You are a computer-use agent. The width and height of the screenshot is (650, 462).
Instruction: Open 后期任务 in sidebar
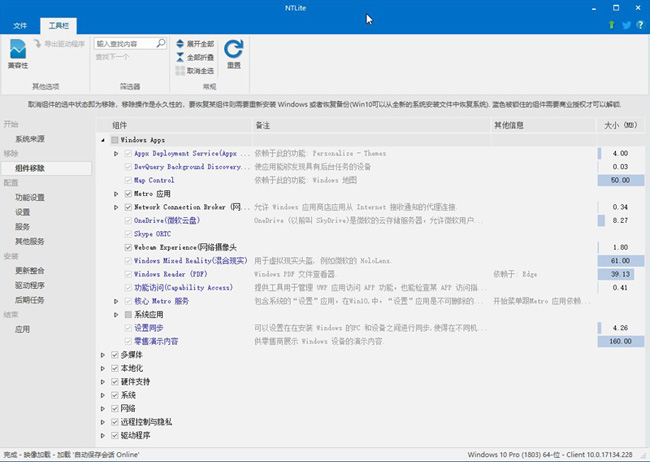tap(30, 300)
